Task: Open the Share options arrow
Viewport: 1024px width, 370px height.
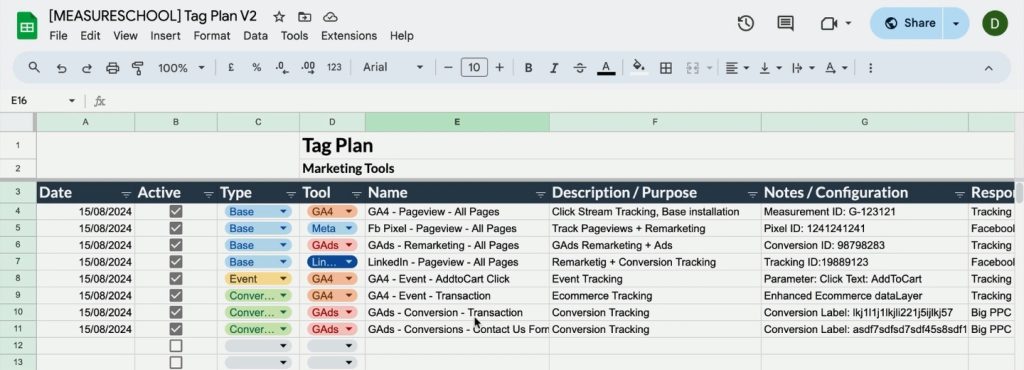Action: tap(956, 23)
